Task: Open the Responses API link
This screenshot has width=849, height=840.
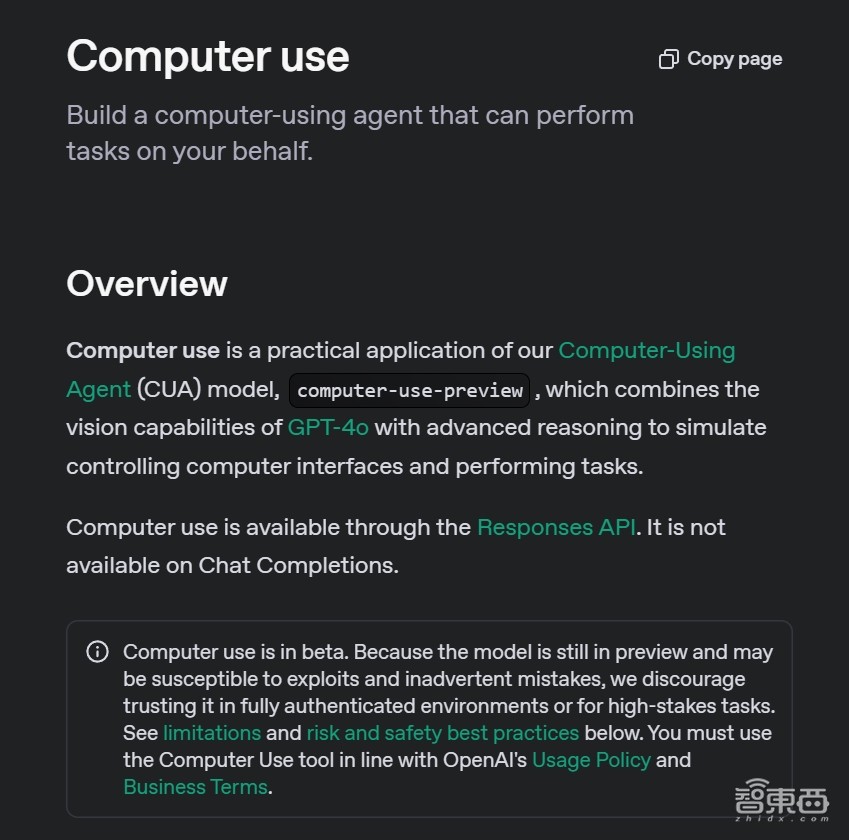Action: (x=556, y=527)
